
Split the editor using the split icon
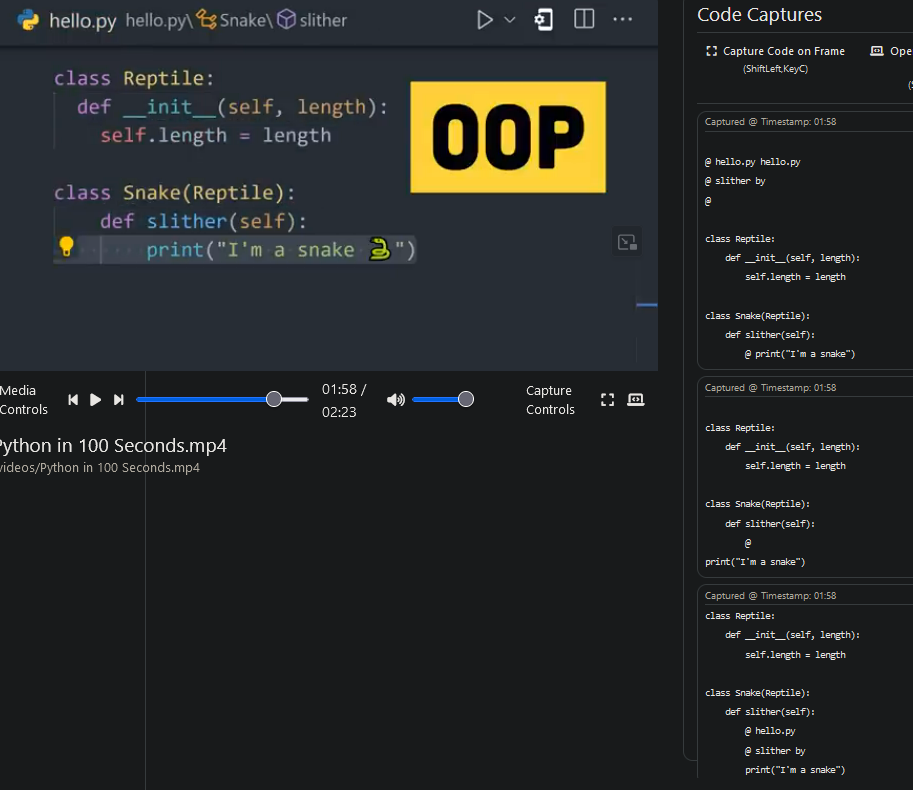[x=583, y=19]
